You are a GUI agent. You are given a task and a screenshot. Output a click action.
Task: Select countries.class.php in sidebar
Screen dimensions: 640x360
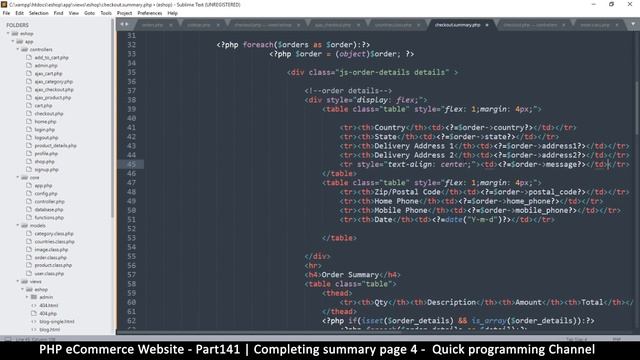click(54, 242)
